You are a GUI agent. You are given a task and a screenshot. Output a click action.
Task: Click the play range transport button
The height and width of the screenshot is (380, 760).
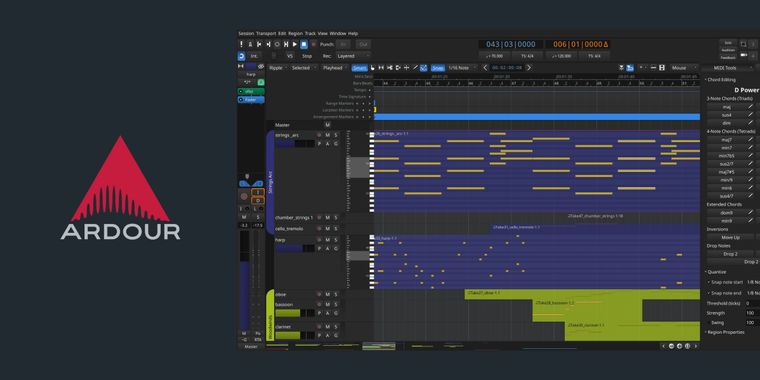point(286,44)
